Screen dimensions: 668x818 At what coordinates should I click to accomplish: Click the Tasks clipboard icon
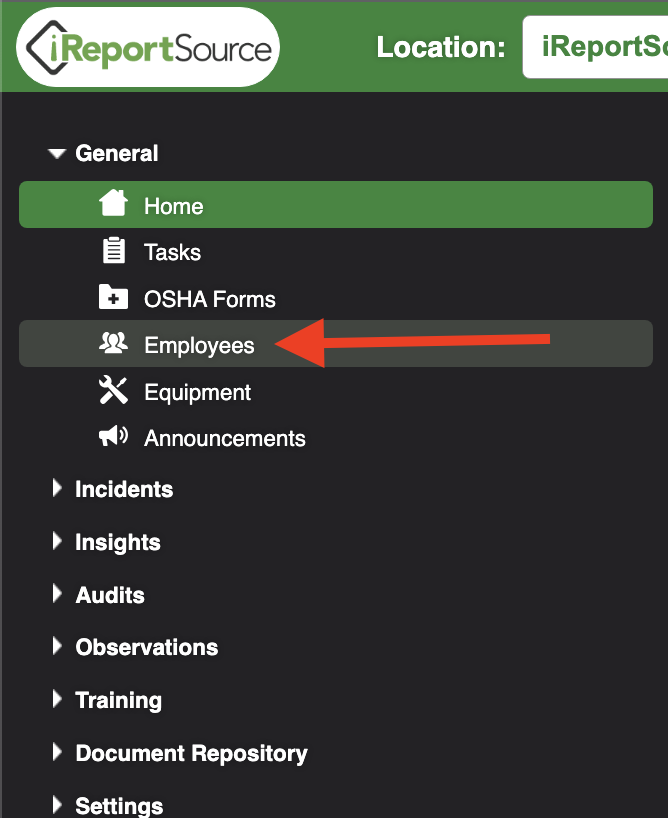tap(113, 250)
